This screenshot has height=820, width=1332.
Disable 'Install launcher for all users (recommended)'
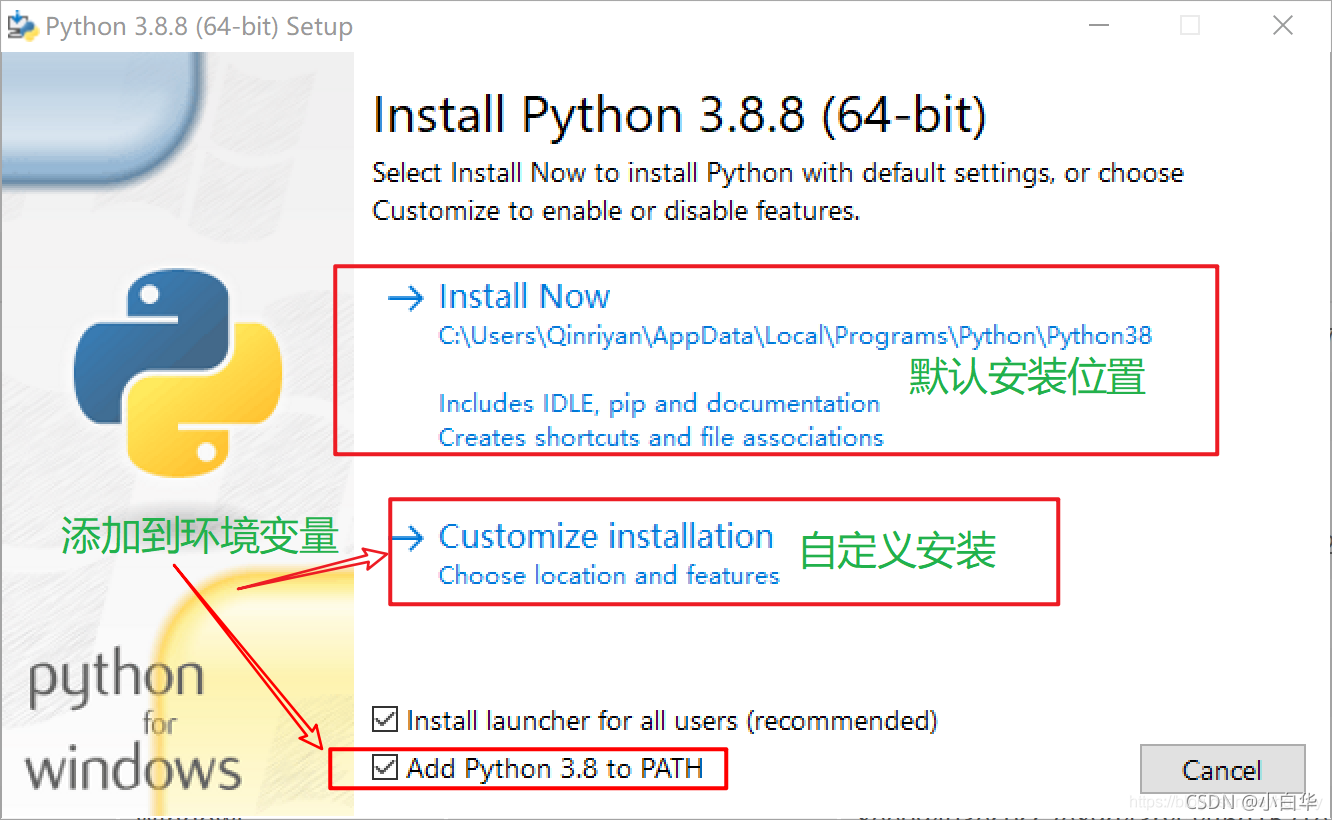(385, 720)
